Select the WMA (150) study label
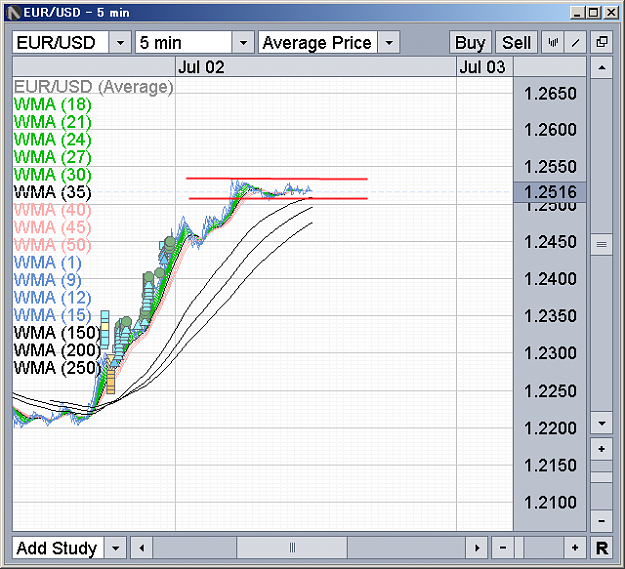Screen dimensions: 625x569 pos(57,332)
